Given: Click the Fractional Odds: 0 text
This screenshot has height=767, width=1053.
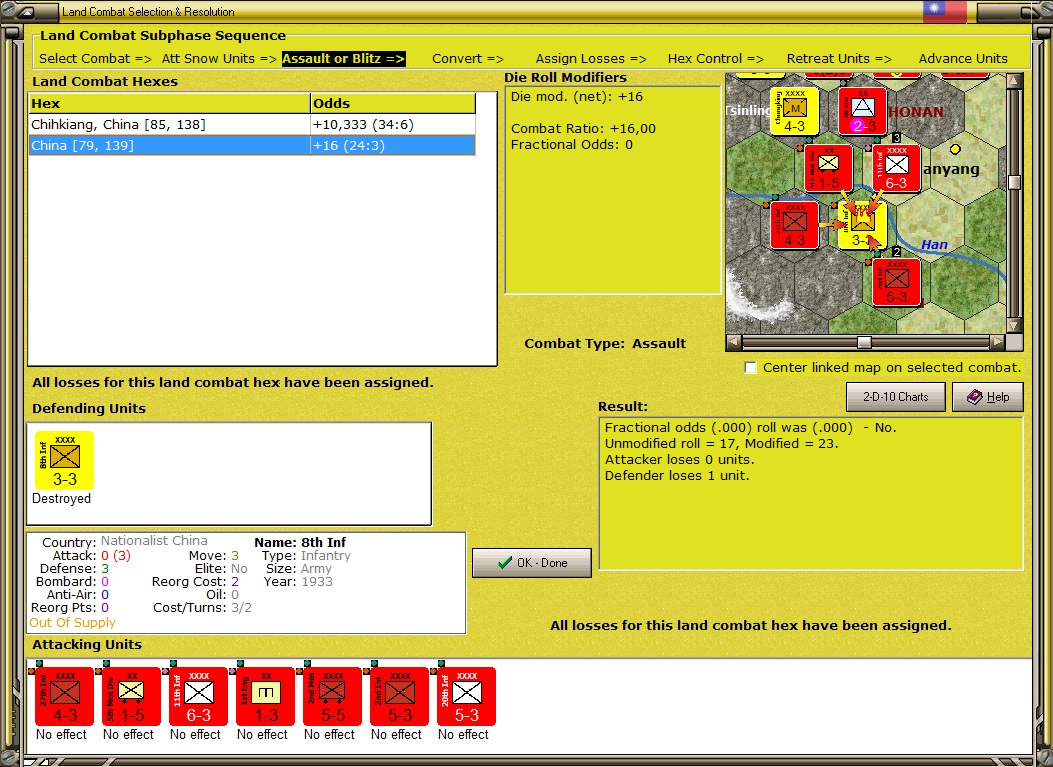Looking at the screenshot, I should tap(571, 144).
